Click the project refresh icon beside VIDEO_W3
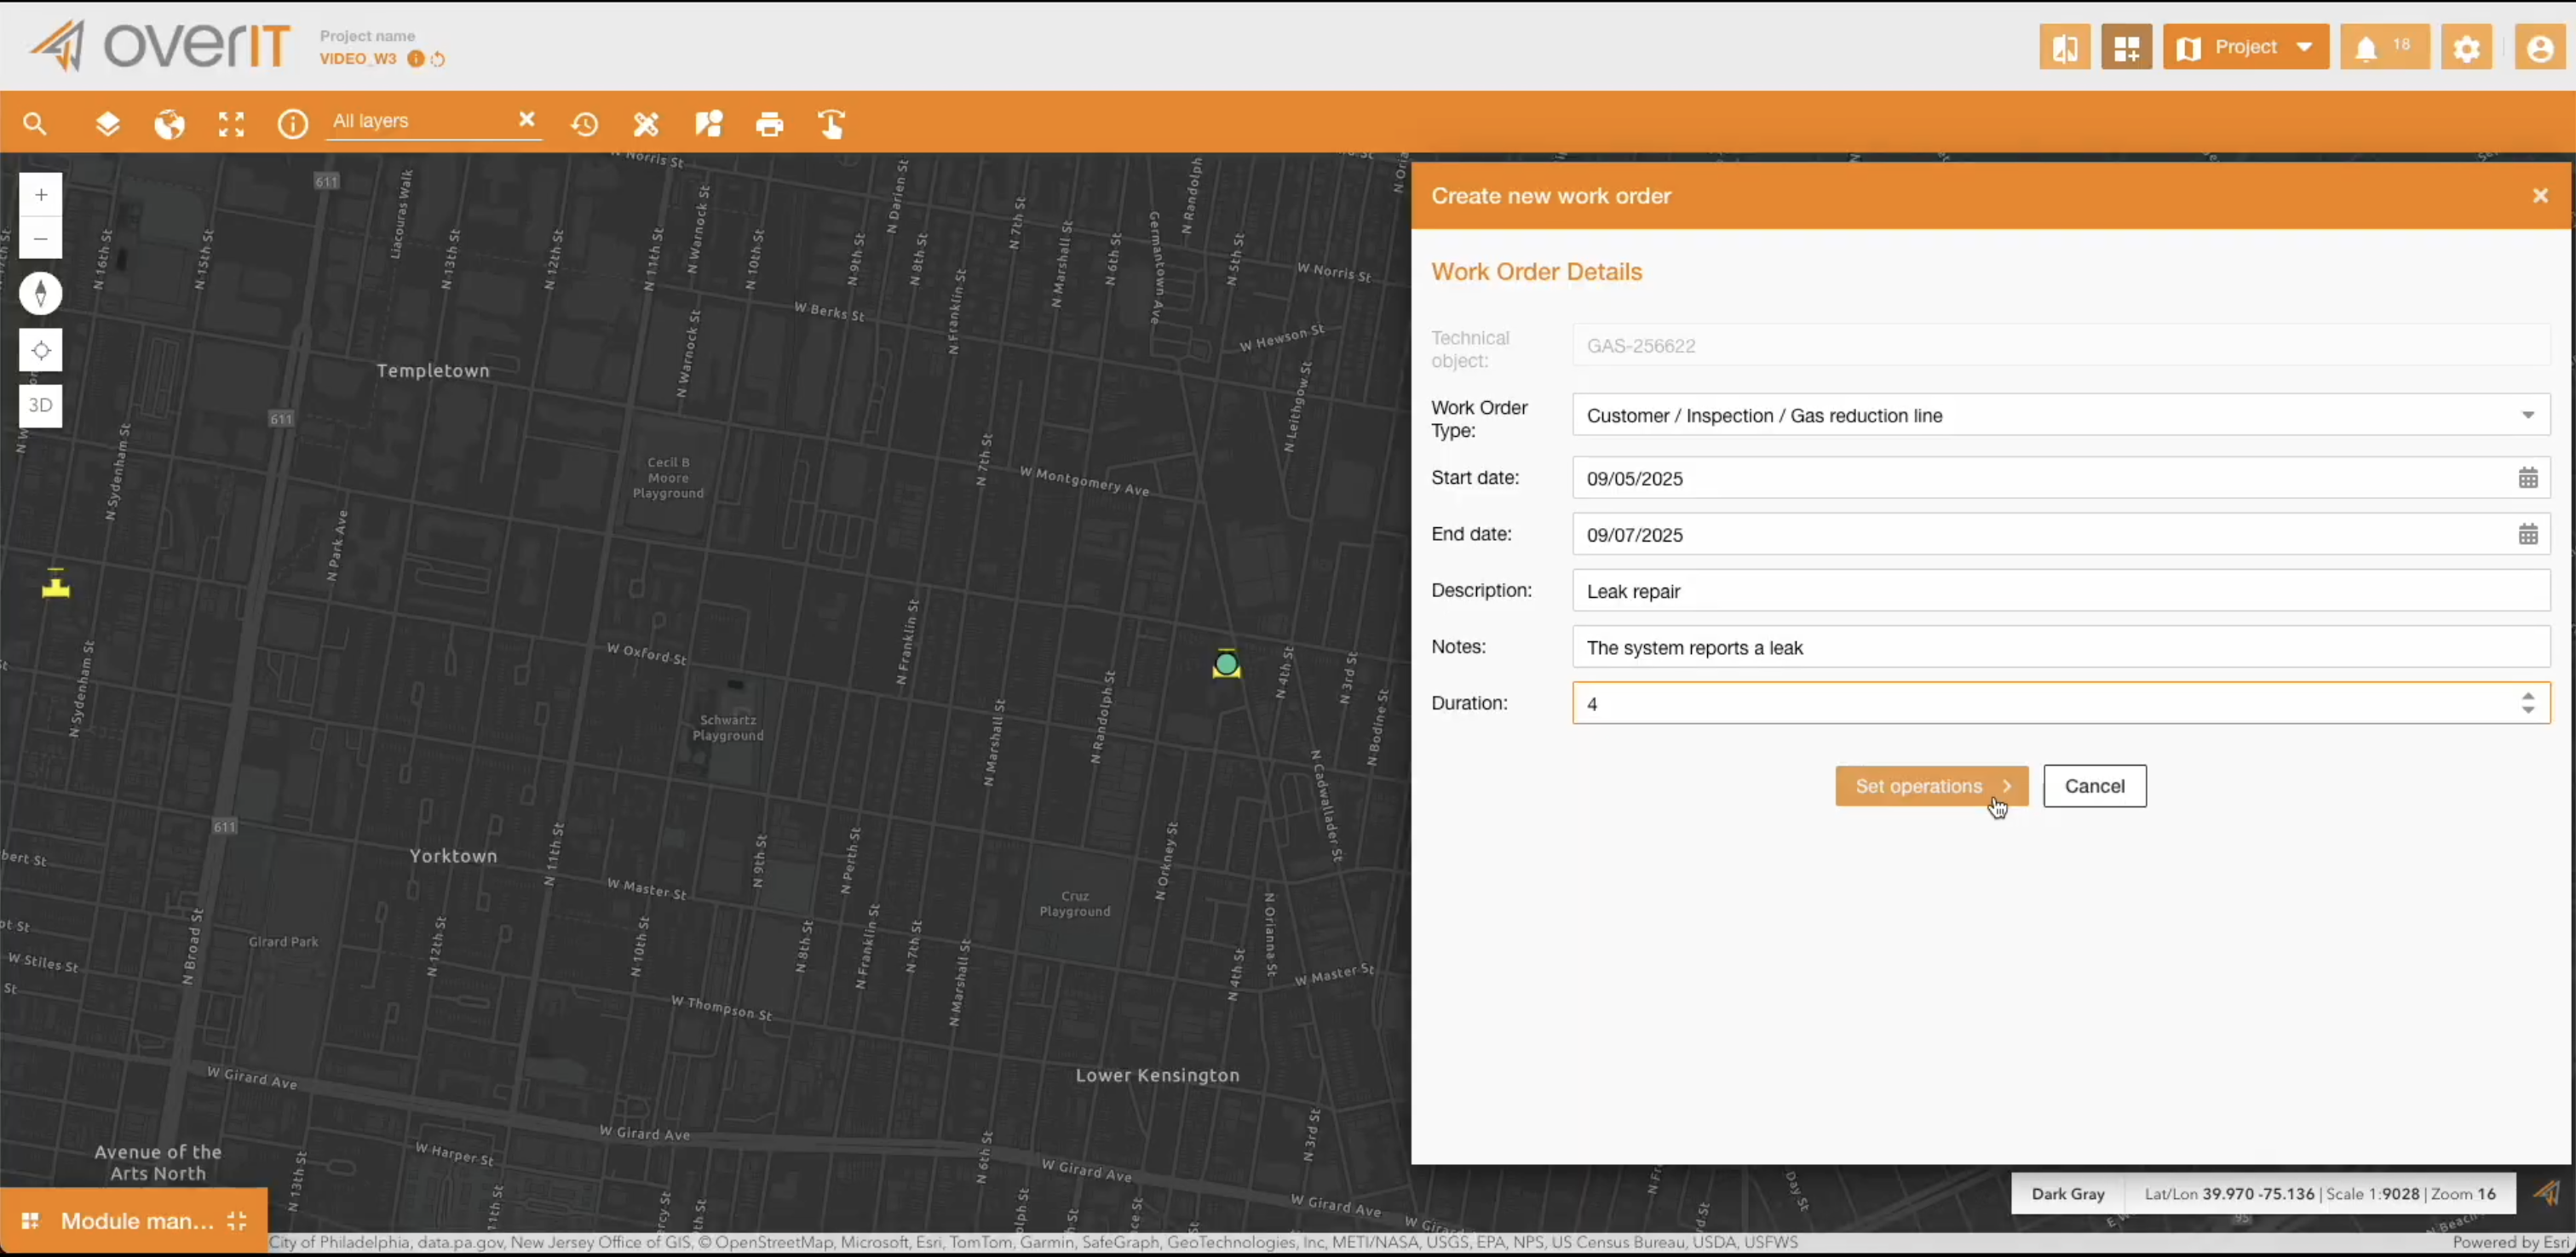Viewport: 2576px width, 1257px height. [x=438, y=59]
